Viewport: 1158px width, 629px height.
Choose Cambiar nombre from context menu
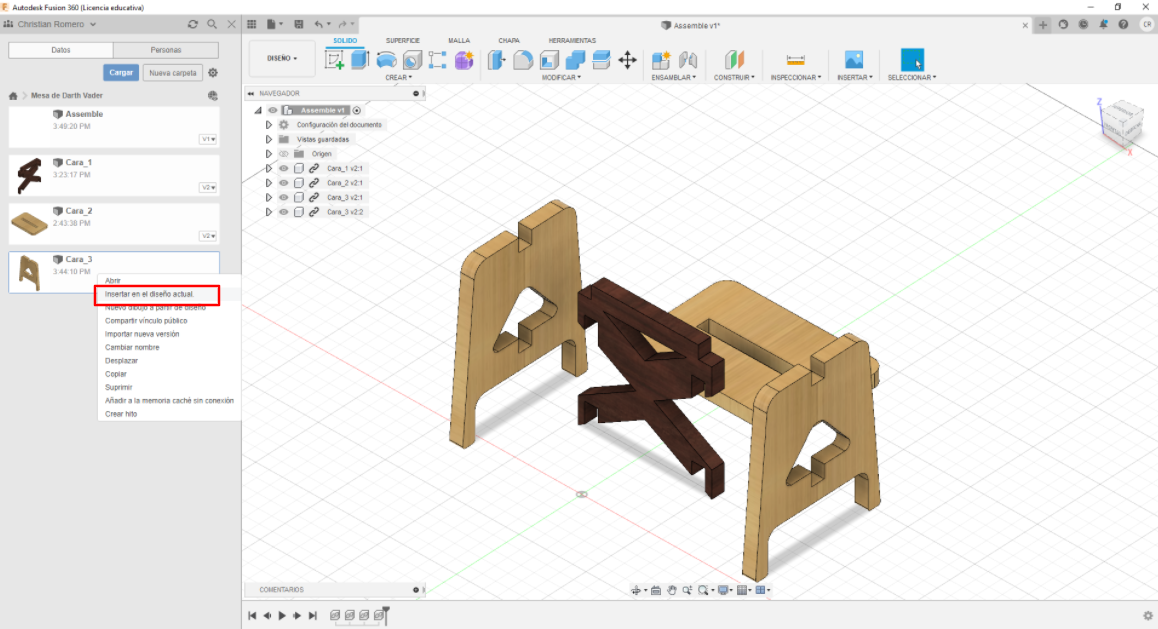point(132,348)
